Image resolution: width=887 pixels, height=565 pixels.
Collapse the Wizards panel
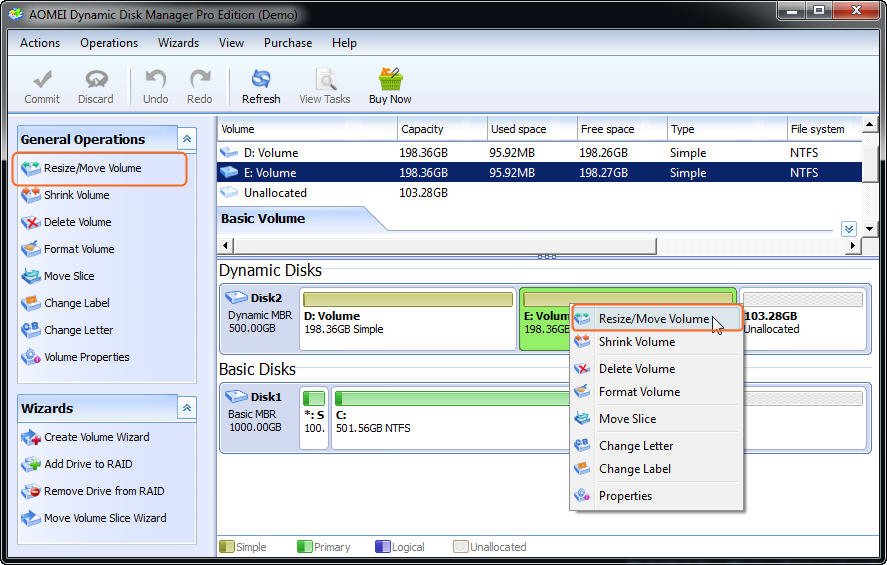187,408
